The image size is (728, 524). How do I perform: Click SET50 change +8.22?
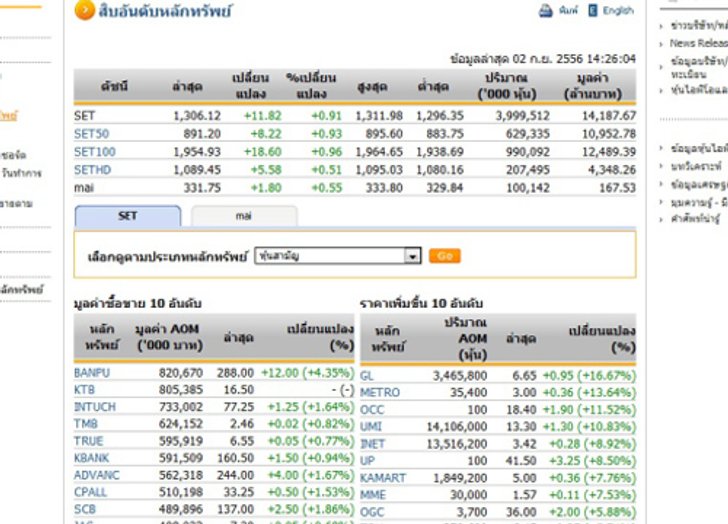(x=266, y=134)
